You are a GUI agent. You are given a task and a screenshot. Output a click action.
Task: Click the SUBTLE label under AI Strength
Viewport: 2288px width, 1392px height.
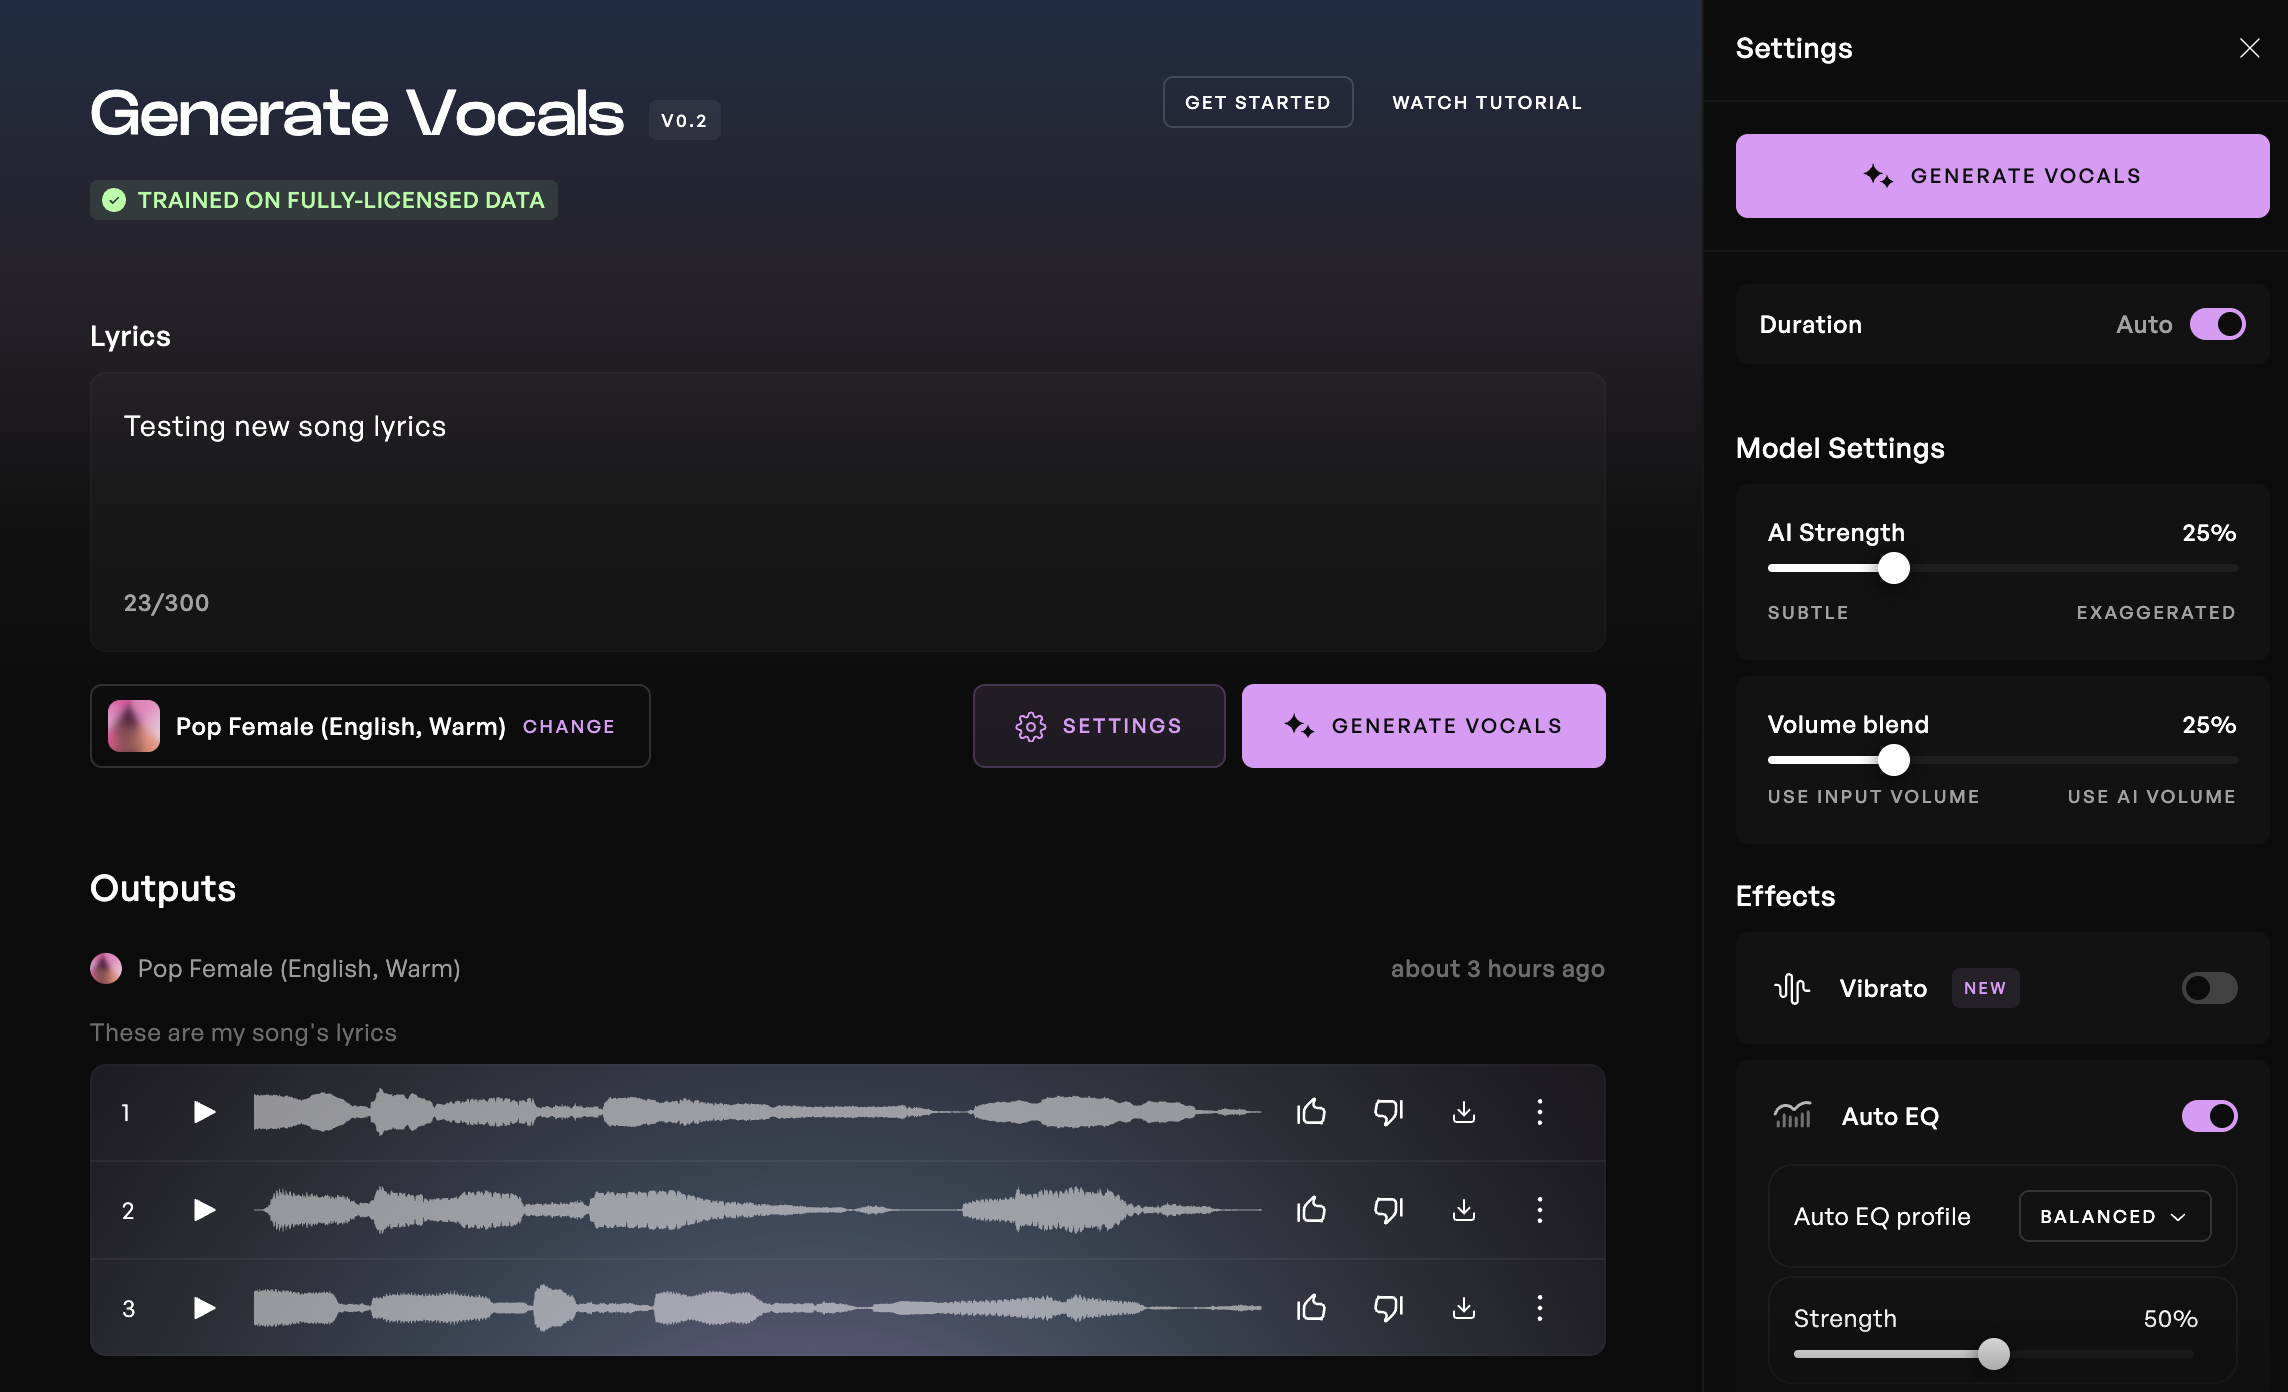(x=1808, y=612)
